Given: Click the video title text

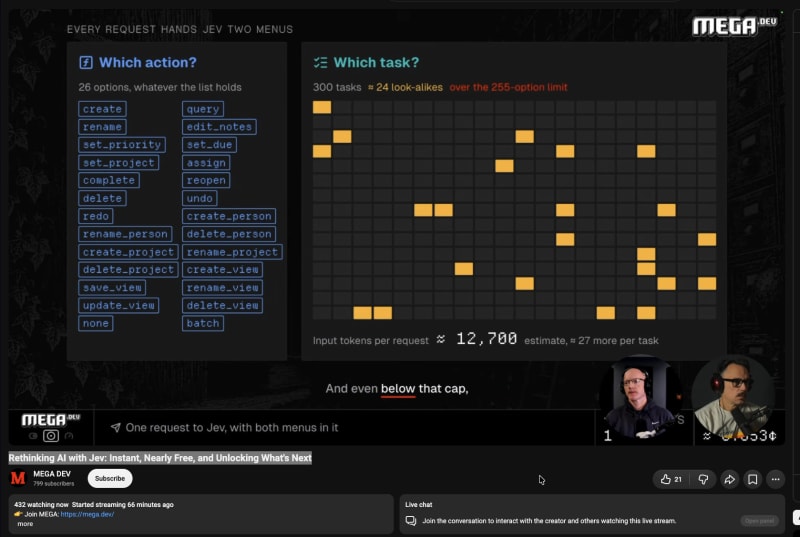Looking at the screenshot, I should [160, 458].
